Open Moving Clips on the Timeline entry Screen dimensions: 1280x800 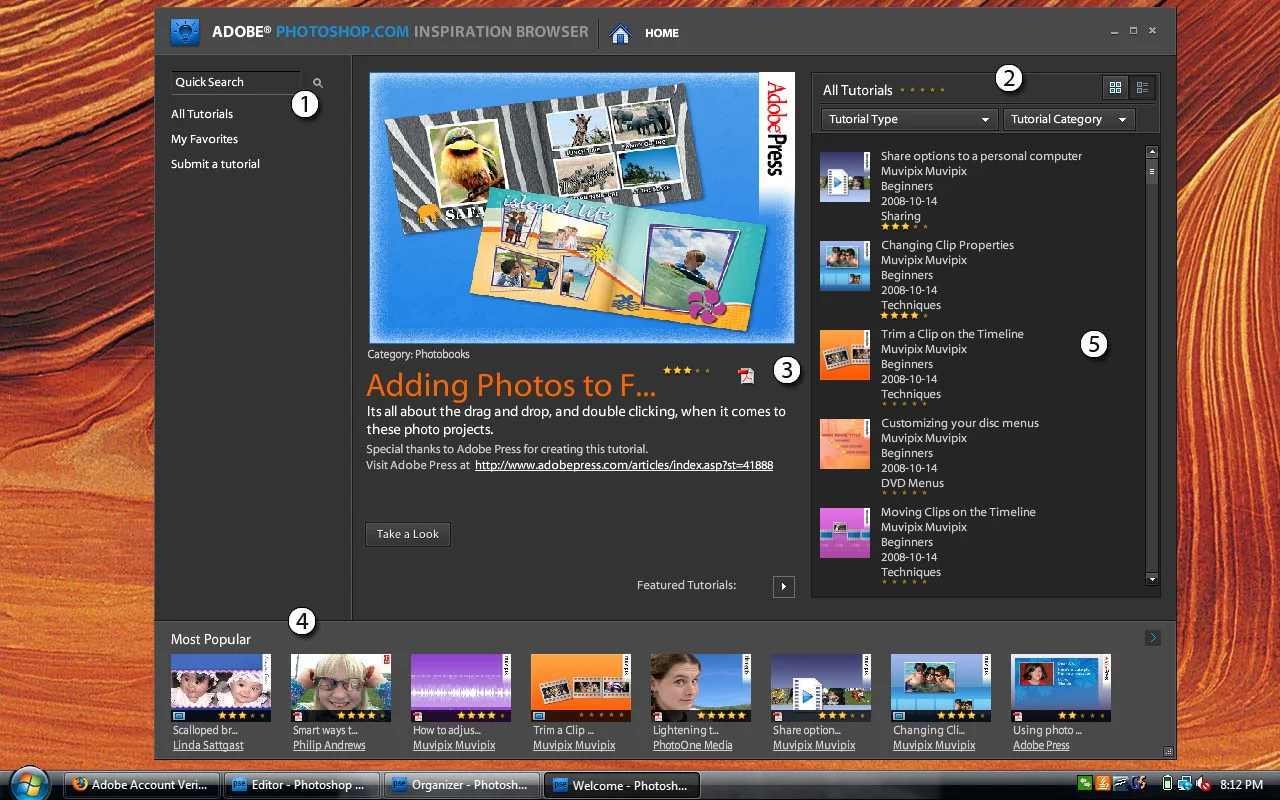click(x=958, y=512)
